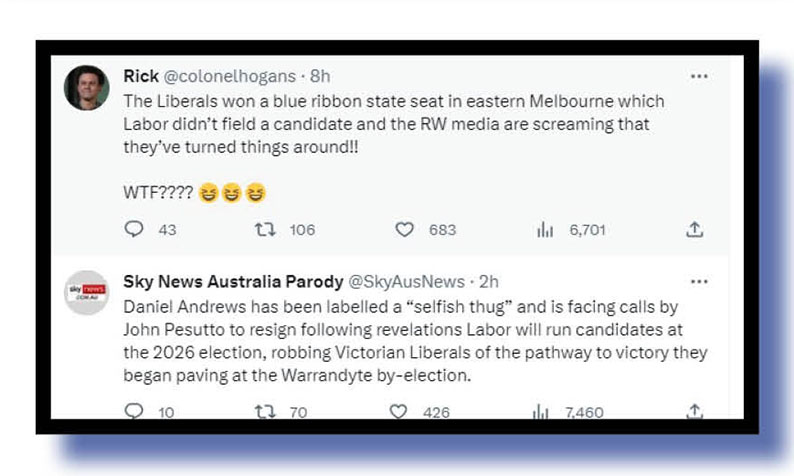Open more options on Rick's tweet
The width and height of the screenshot is (794, 476).
click(699, 77)
